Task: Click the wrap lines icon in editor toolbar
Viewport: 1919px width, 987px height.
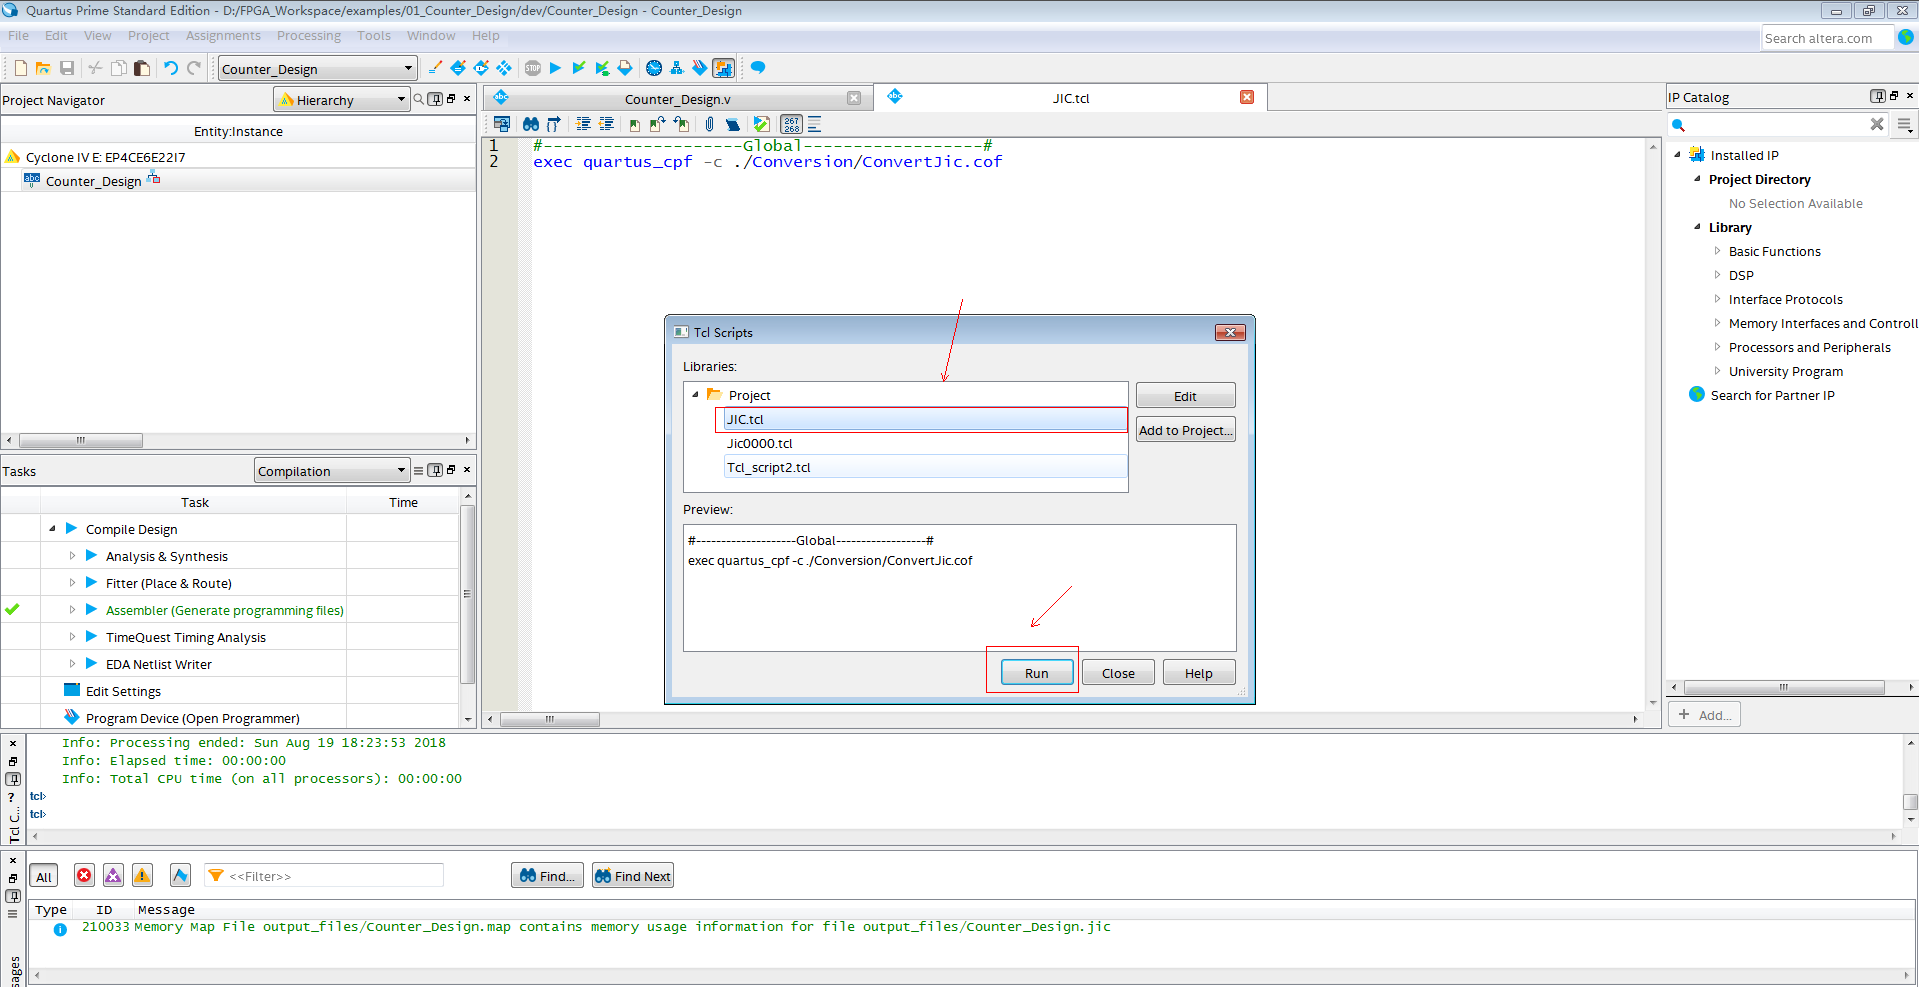Action: [x=814, y=124]
